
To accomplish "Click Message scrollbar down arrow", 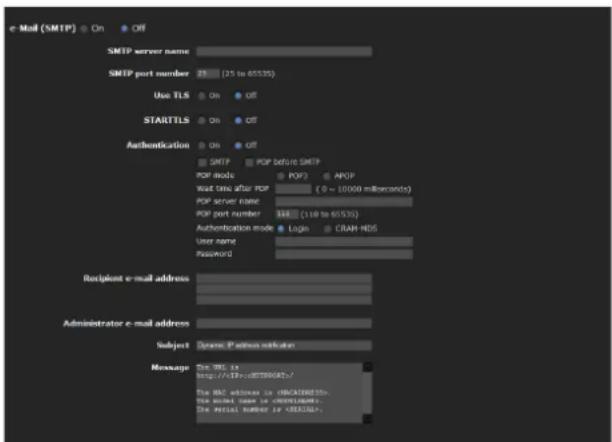I will tap(367, 419).
